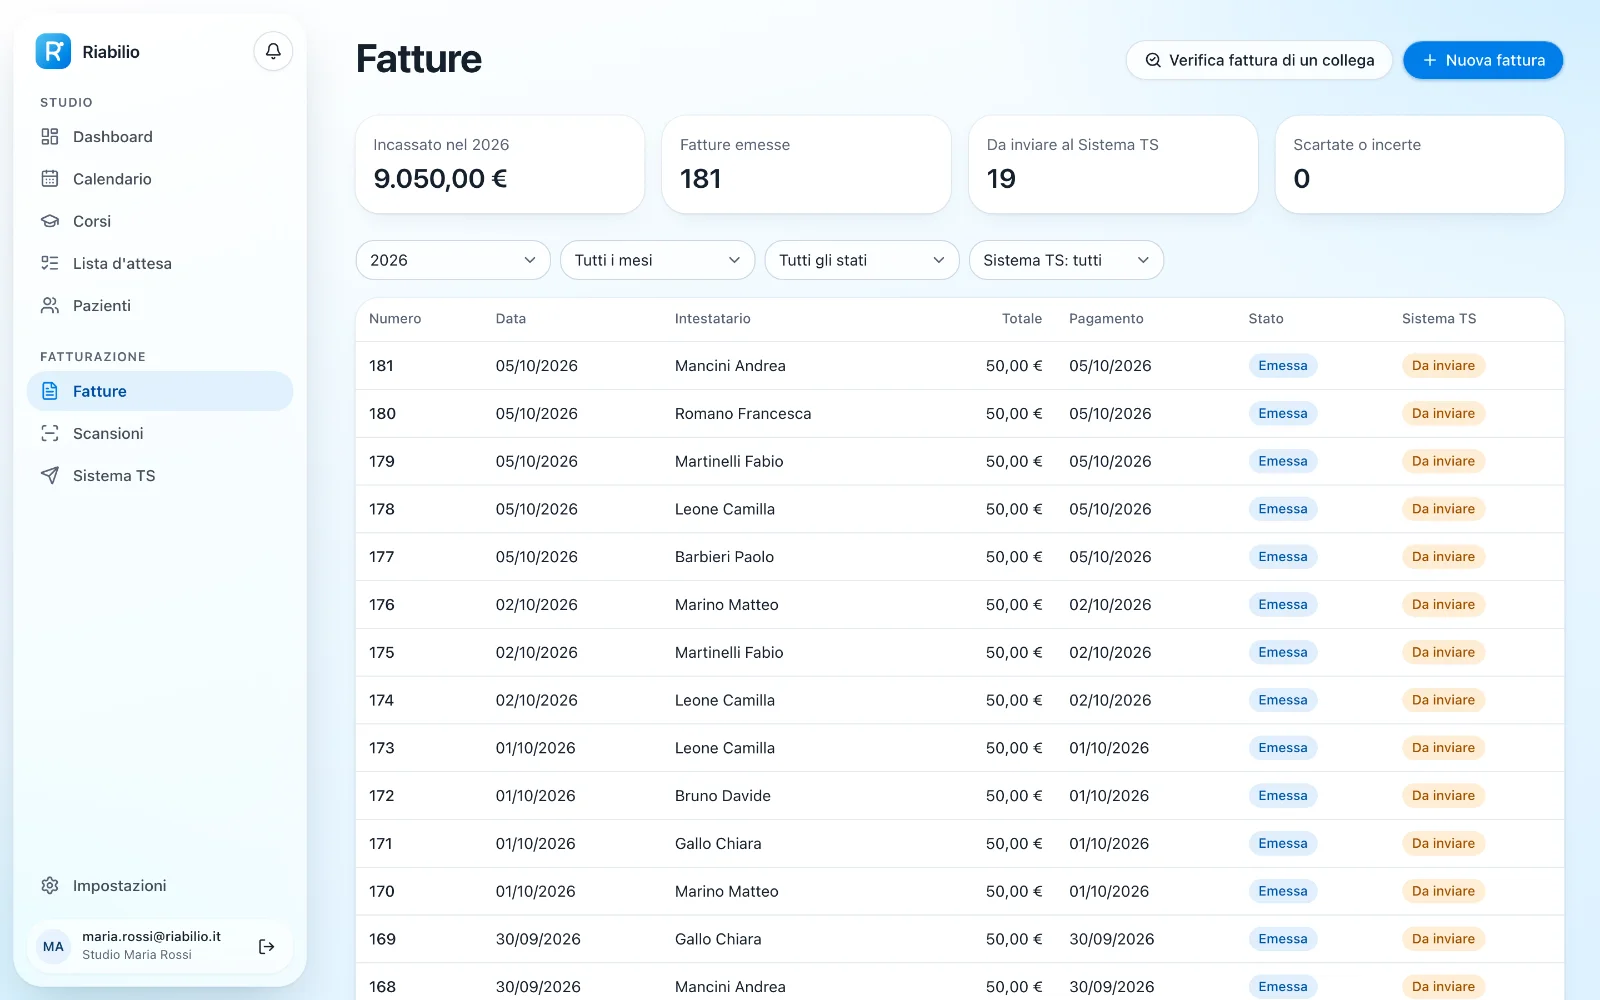Click the Corsi graduation cap icon

(x=50, y=221)
